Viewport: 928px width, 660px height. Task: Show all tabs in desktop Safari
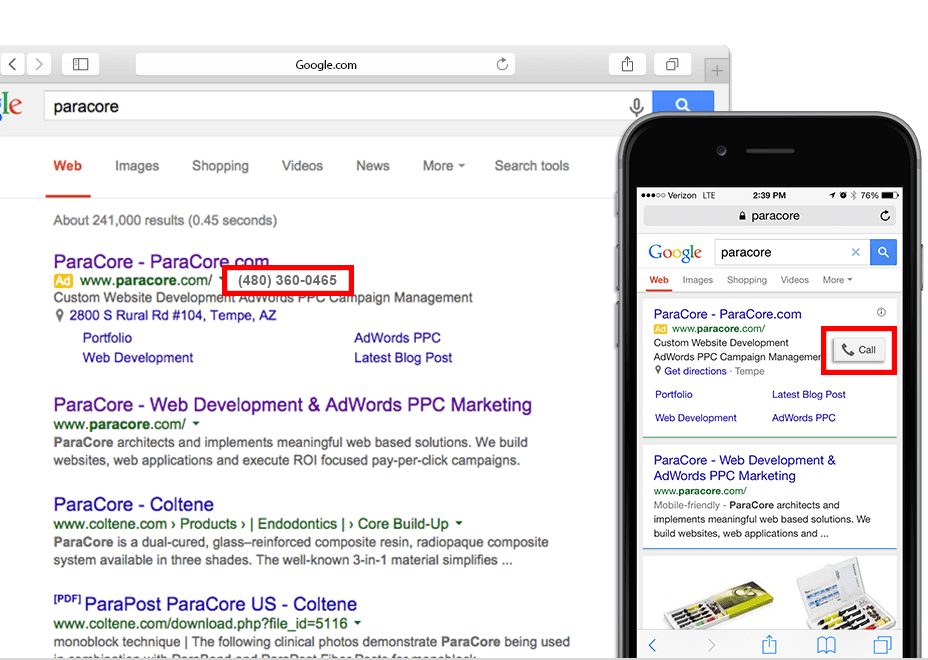[x=672, y=64]
